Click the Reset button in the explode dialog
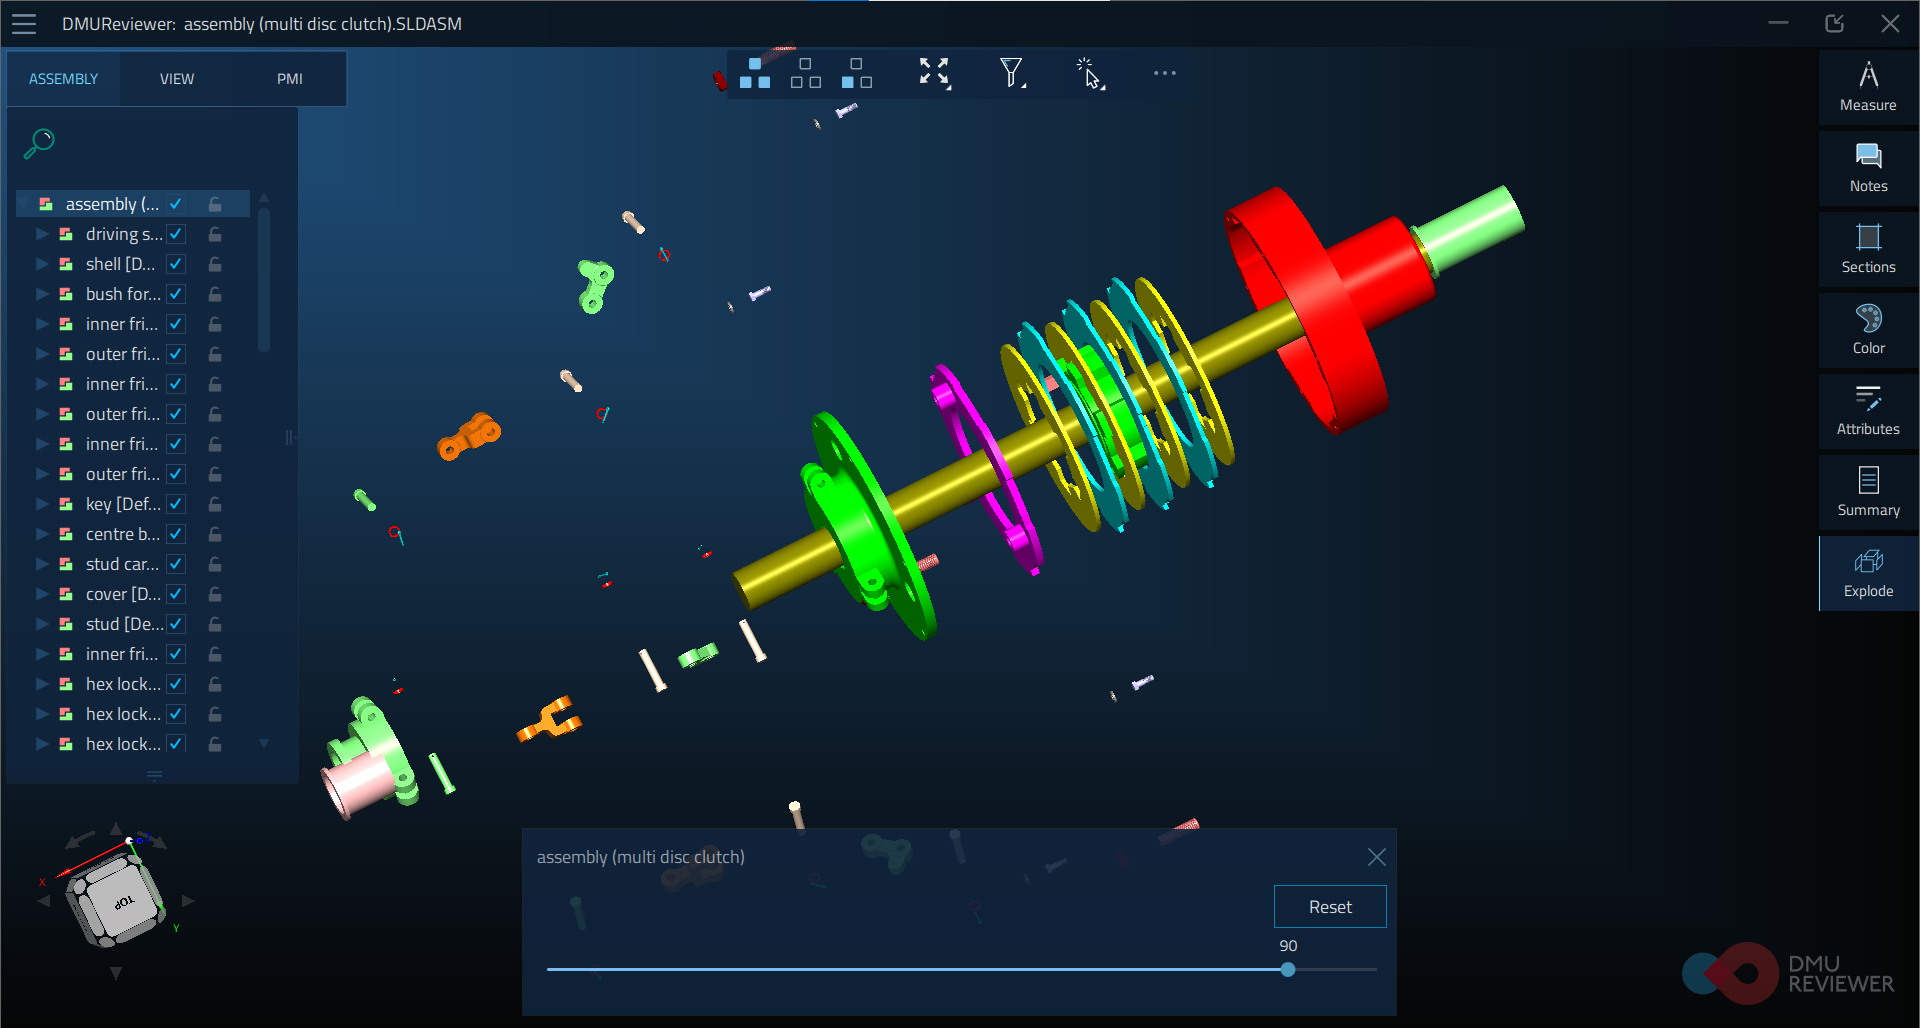This screenshot has width=1920, height=1028. [x=1330, y=906]
